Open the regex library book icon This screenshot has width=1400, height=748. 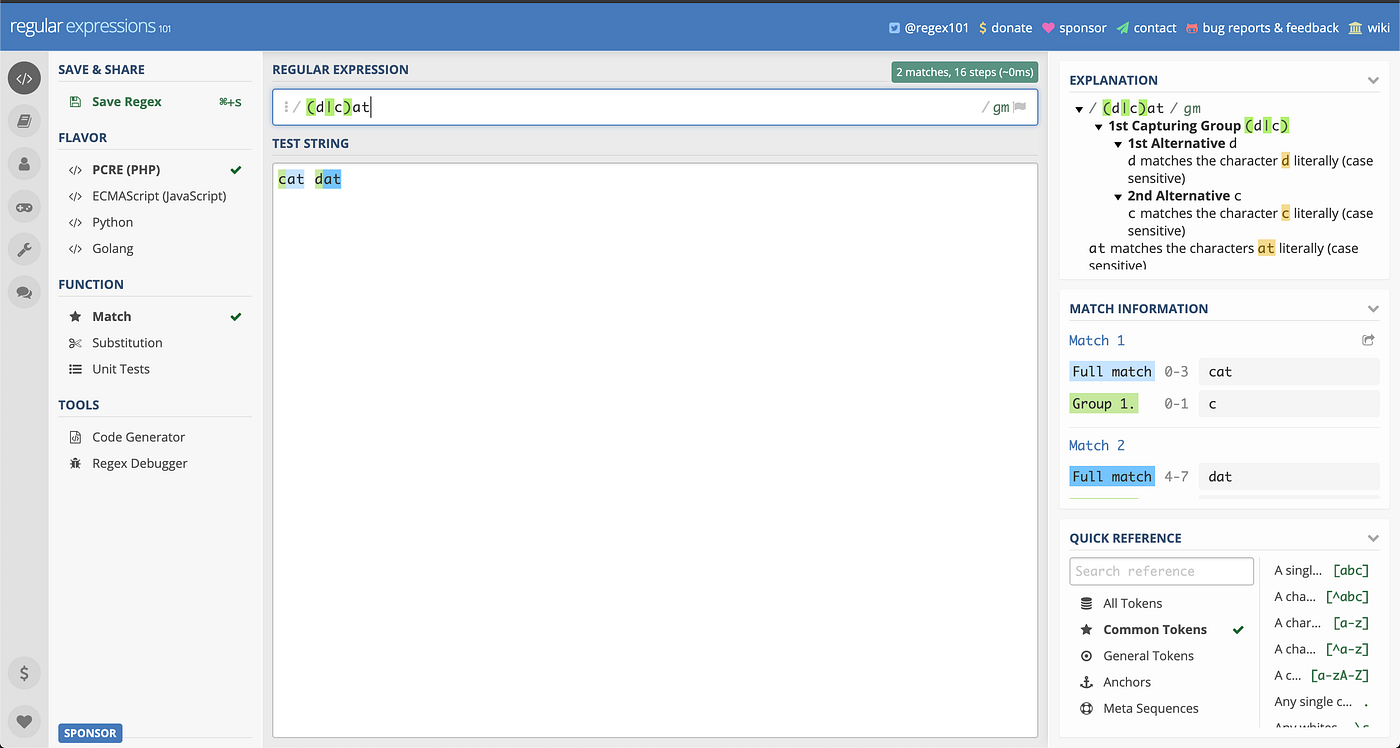point(24,121)
